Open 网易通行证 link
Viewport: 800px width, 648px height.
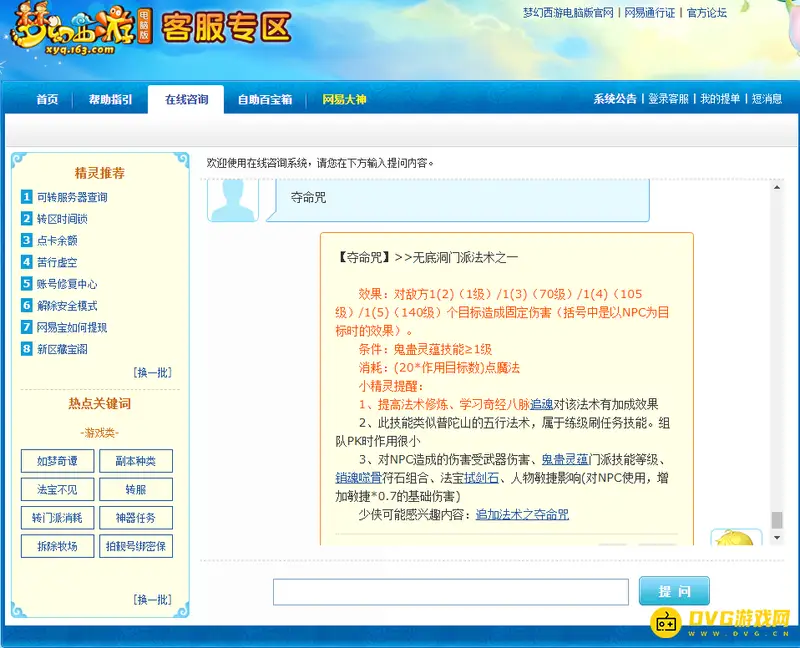[x=649, y=13]
